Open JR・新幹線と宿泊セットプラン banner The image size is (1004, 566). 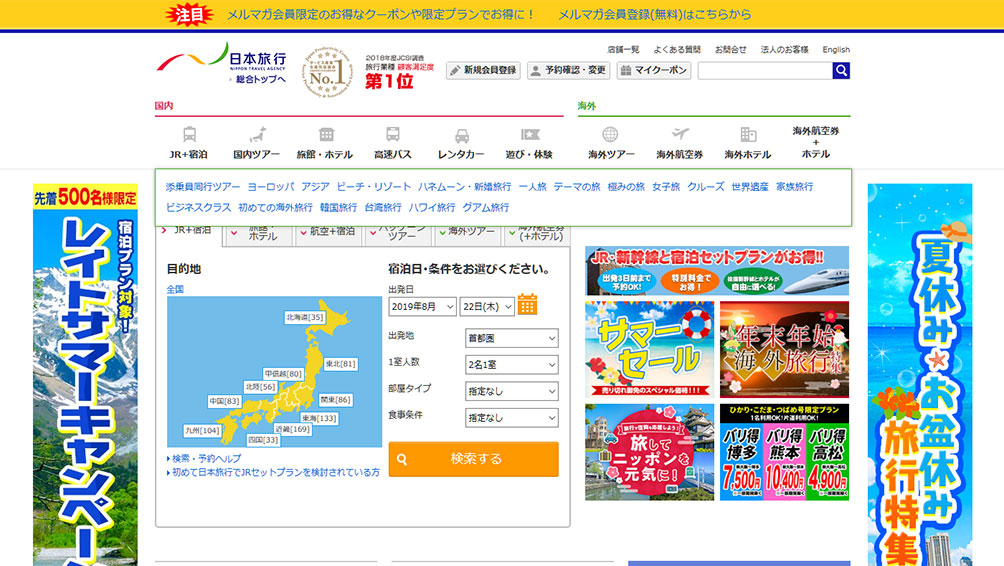pyautogui.click(x=717, y=271)
